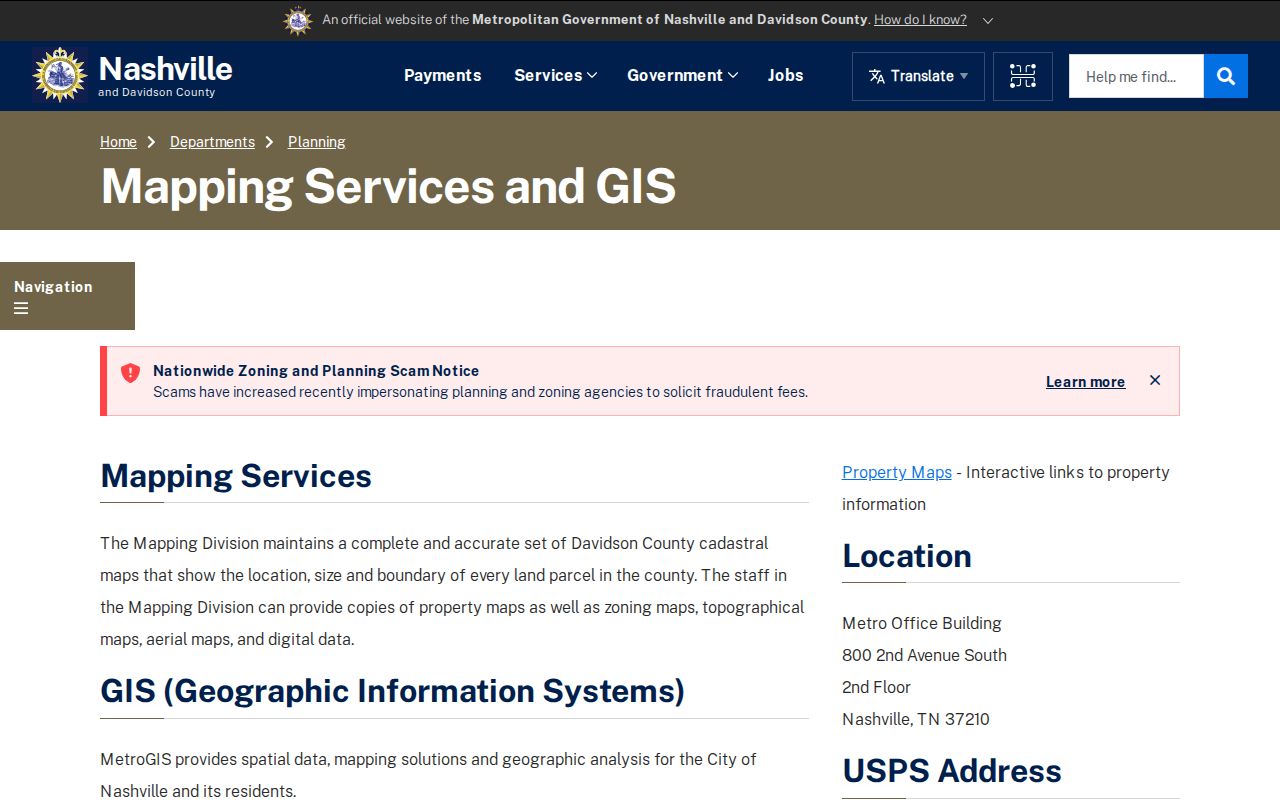
Task: Click the Nationwide Zoning and Planning Scam Notice title
Action: pos(316,370)
